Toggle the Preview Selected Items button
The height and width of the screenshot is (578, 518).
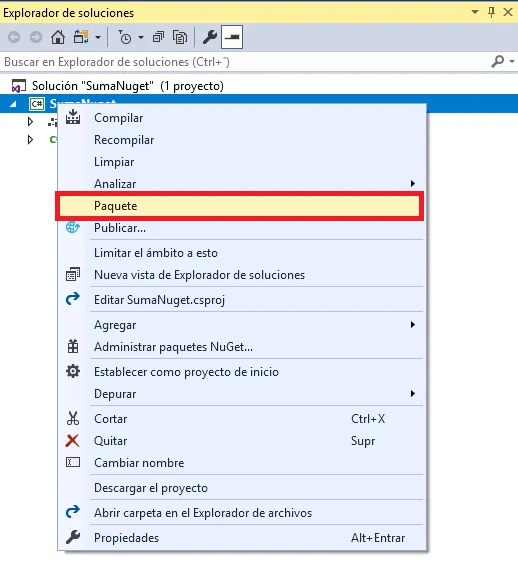[232, 37]
